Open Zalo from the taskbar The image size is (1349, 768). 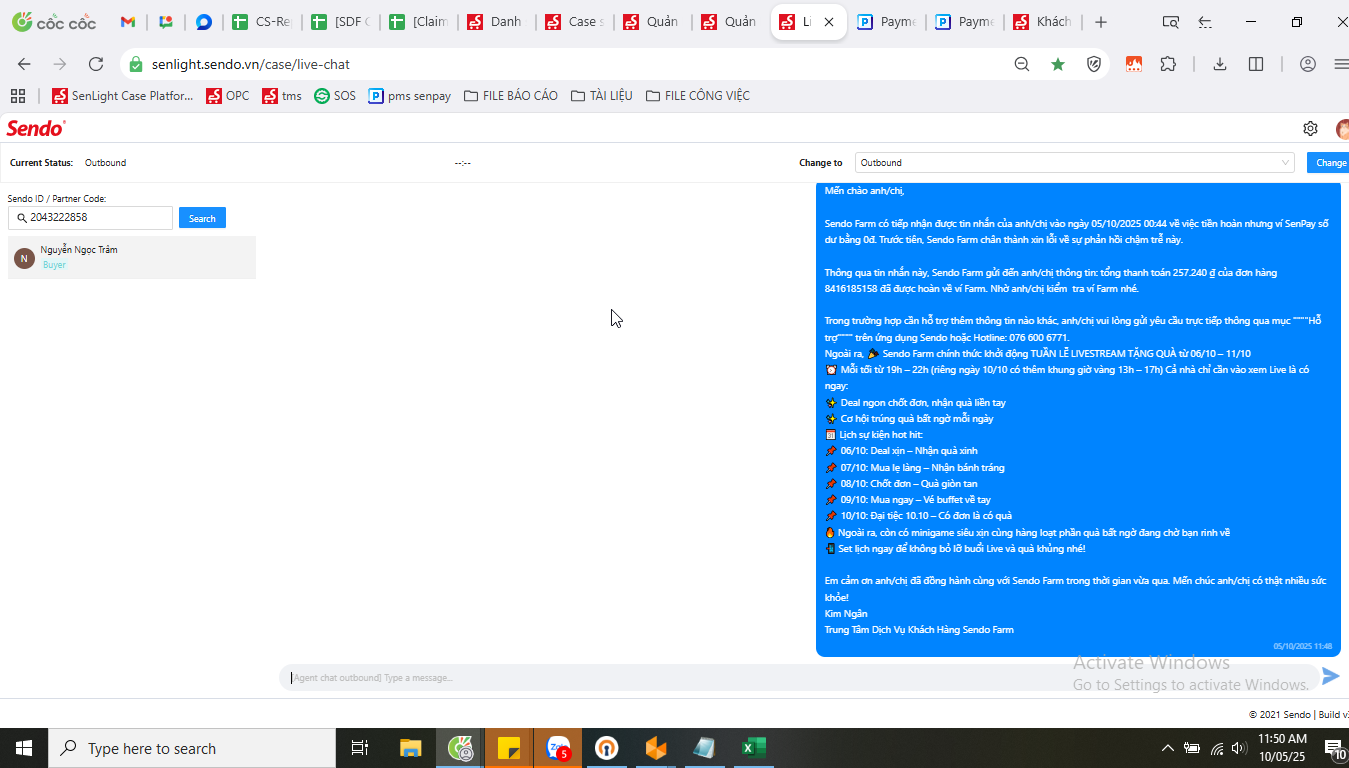(558, 748)
